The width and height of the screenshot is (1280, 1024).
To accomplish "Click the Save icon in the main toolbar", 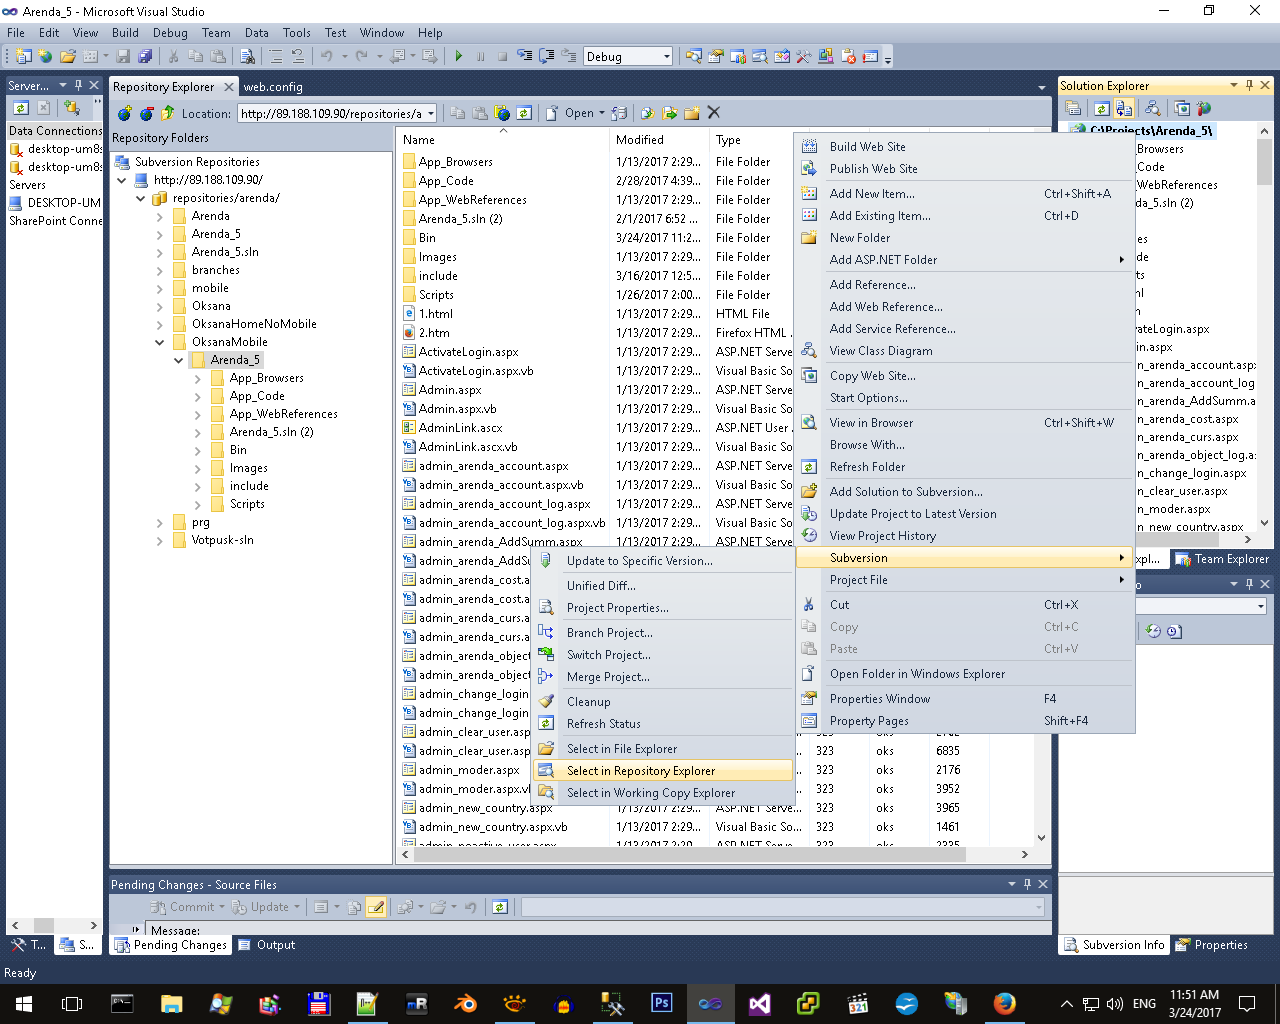I will pos(124,56).
